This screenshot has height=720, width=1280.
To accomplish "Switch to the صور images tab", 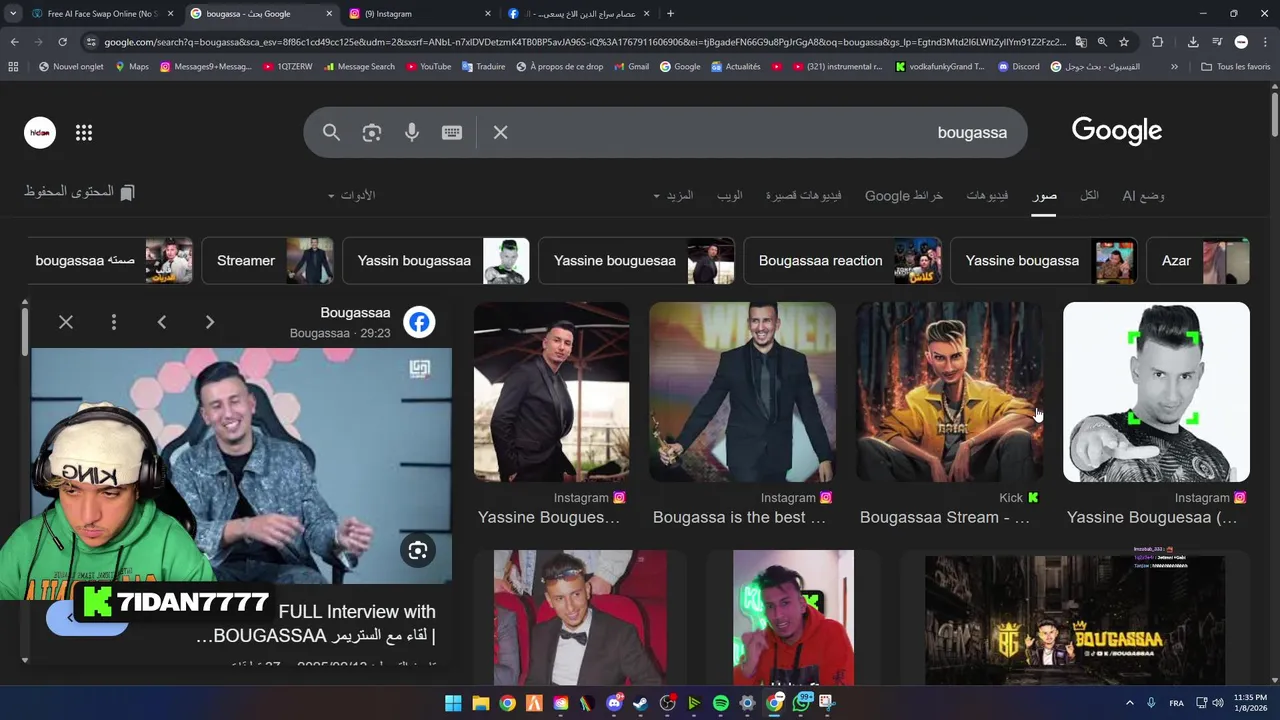I will click(1045, 195).
